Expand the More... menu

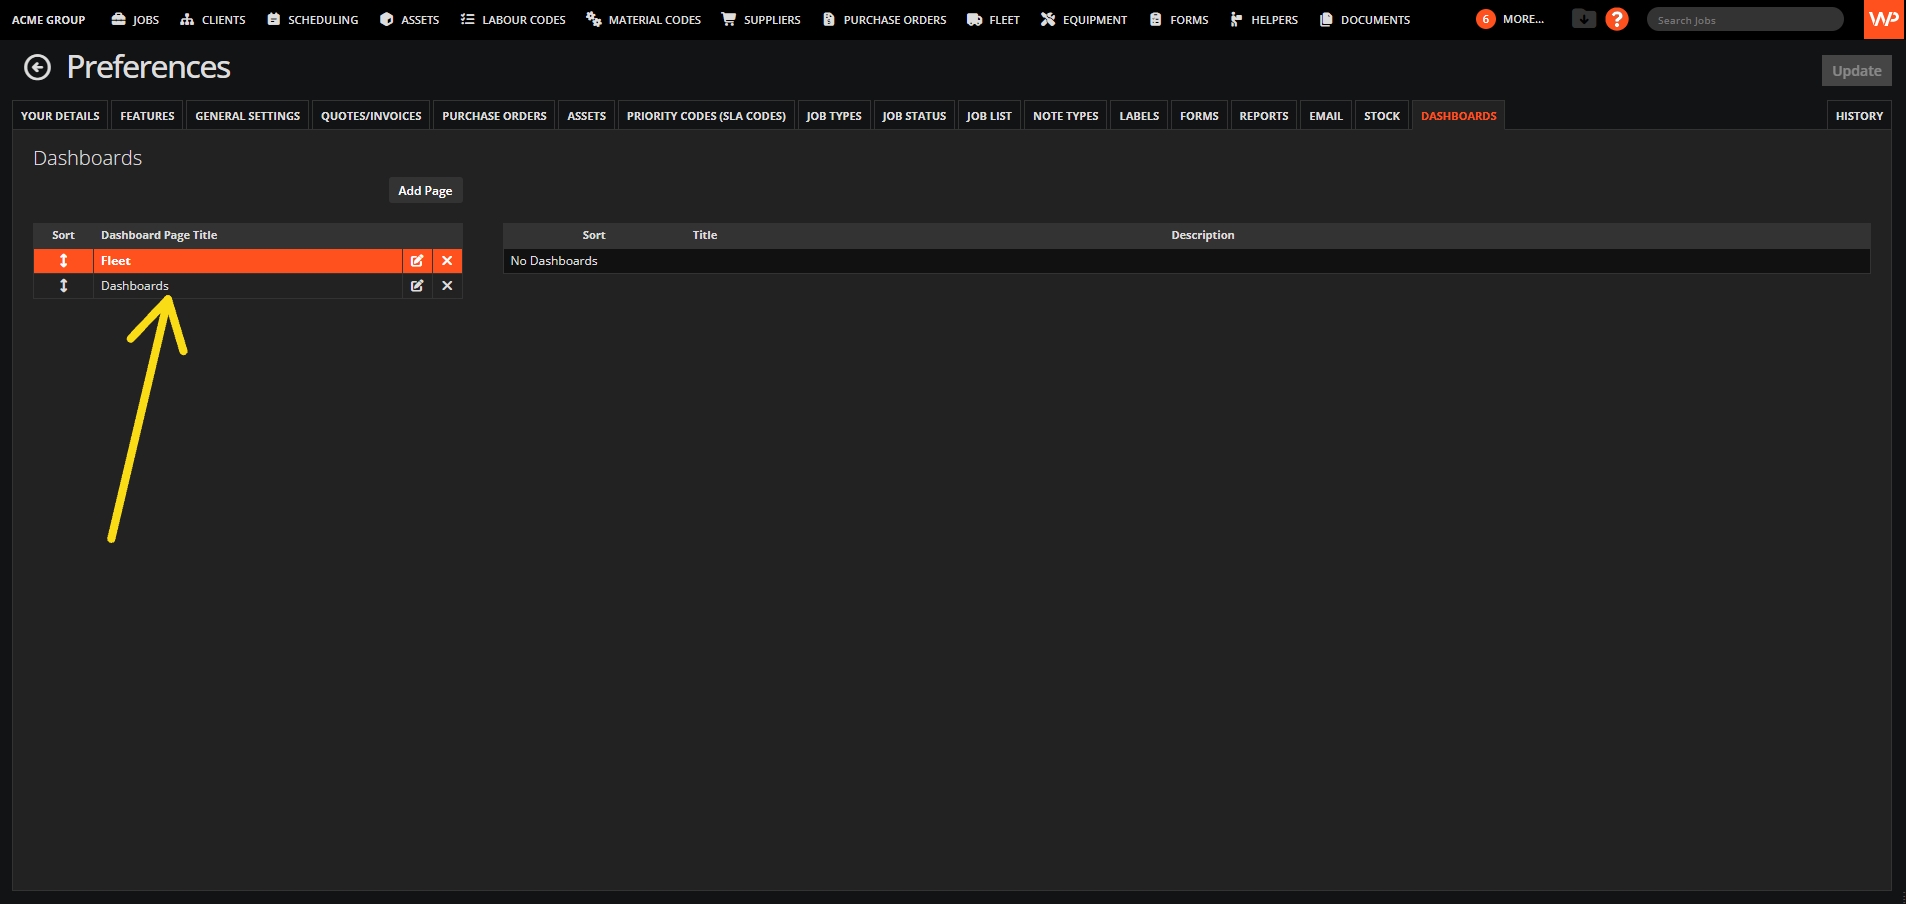click(x=1523, y=19)
